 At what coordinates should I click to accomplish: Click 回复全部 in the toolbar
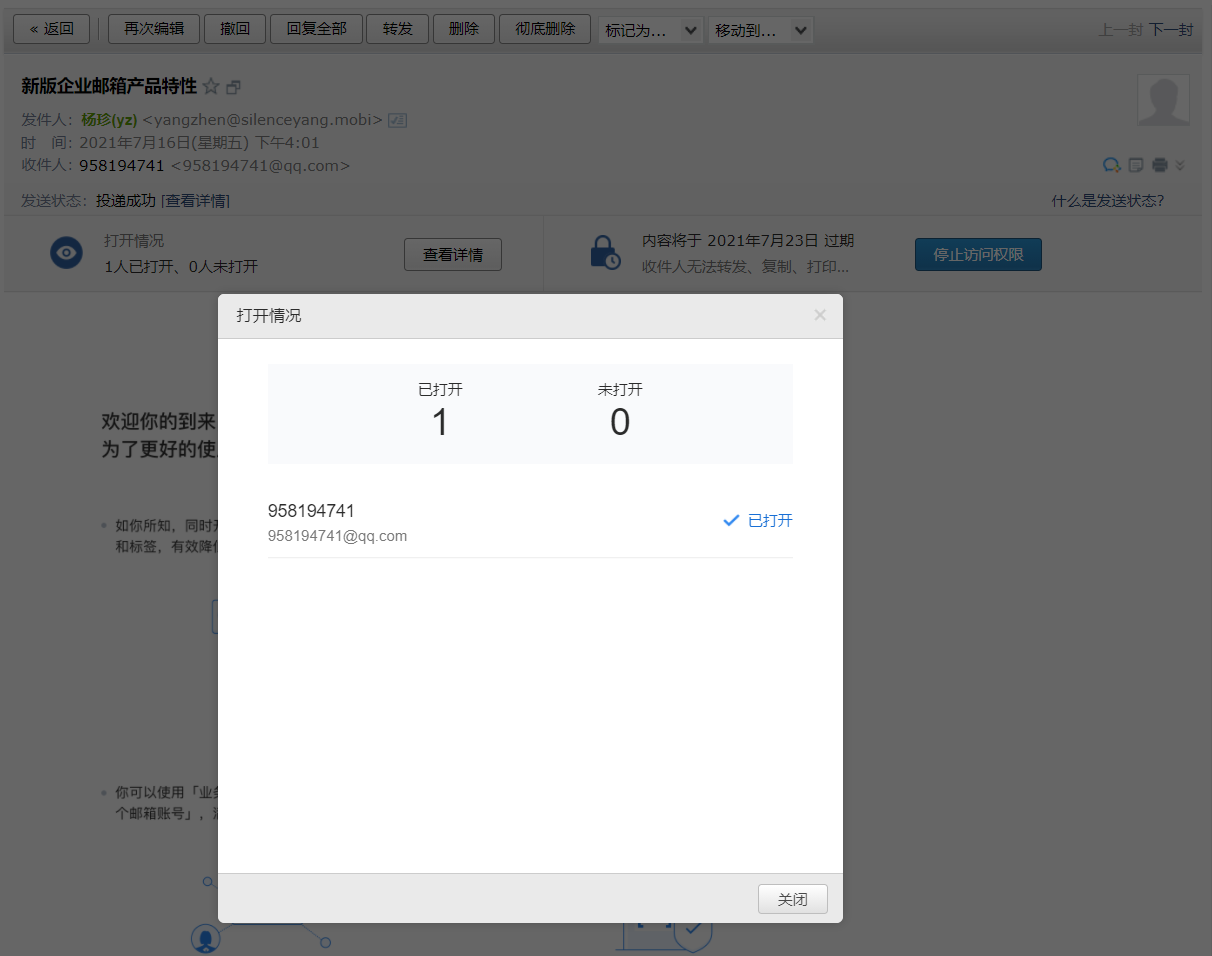coord(316,29)
